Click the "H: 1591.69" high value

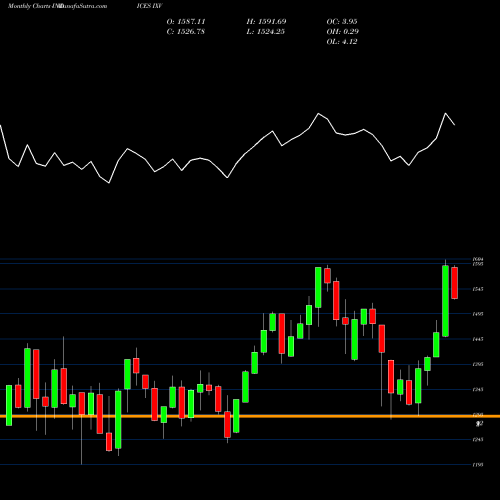point(266,22)
